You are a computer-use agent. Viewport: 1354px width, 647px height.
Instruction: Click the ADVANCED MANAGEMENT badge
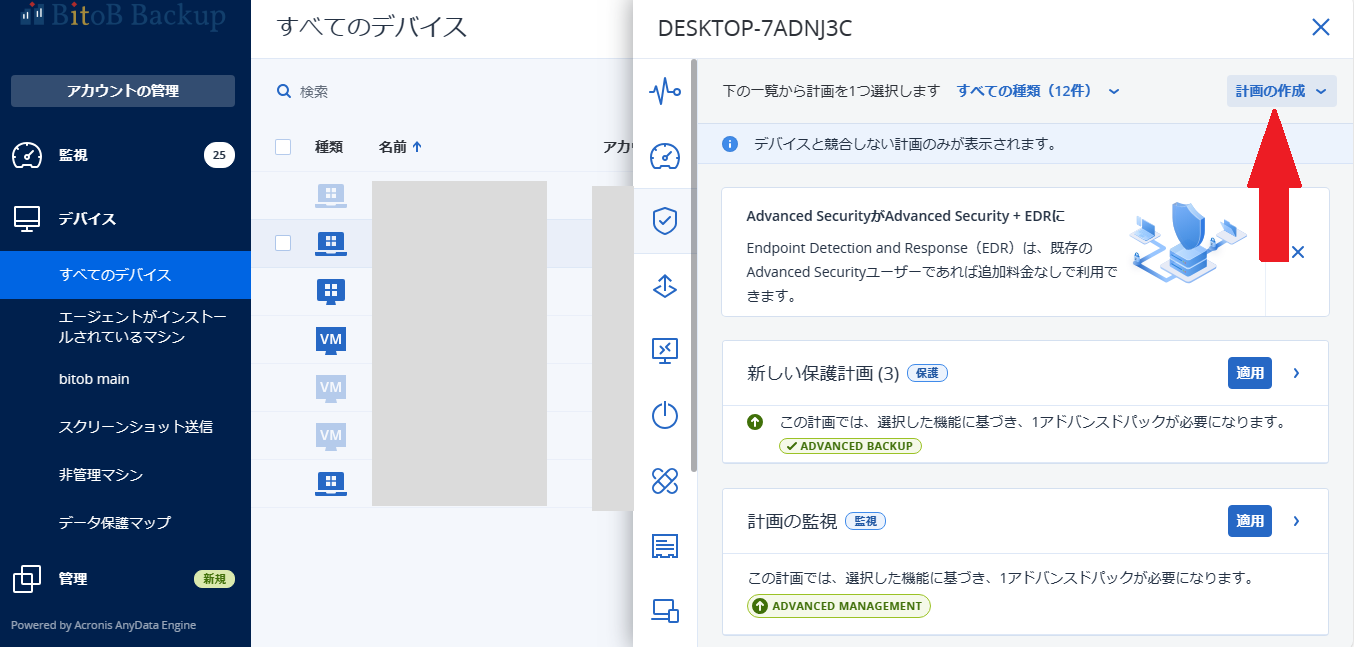click(x=839, y=606)
